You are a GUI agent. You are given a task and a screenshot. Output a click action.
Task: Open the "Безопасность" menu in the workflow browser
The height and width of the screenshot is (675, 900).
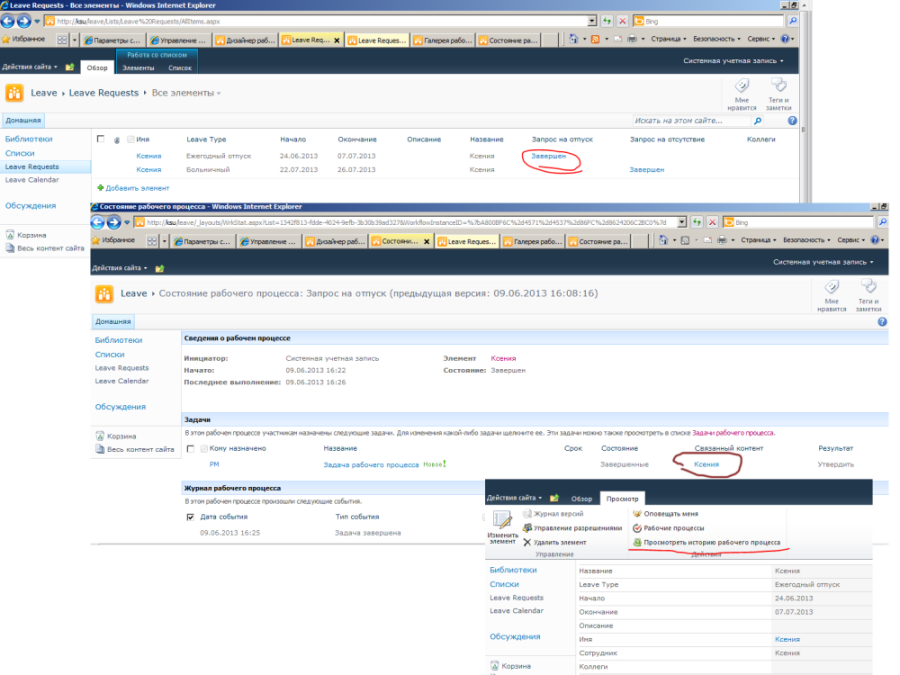(x=806, y=240)
